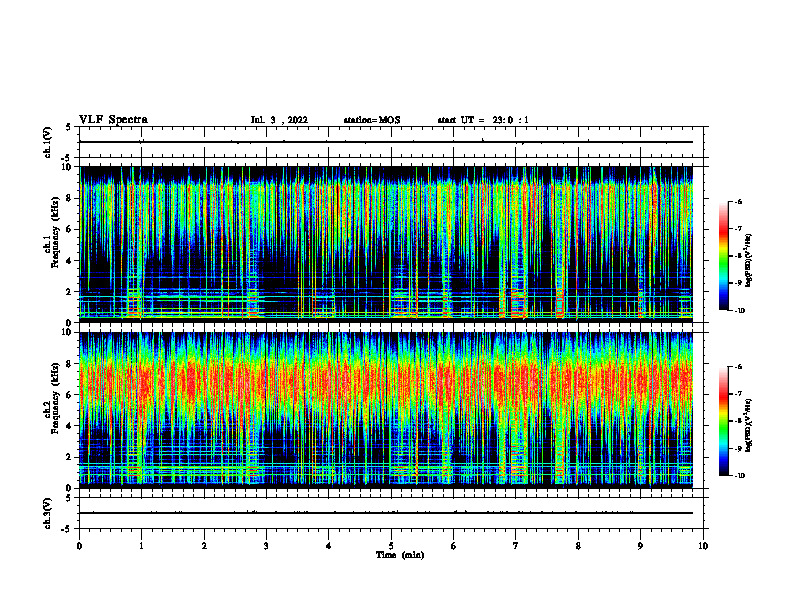792x612 pixels.
Task: Click the -10 label on the upper color bar
Action: (x=739, y=311)
